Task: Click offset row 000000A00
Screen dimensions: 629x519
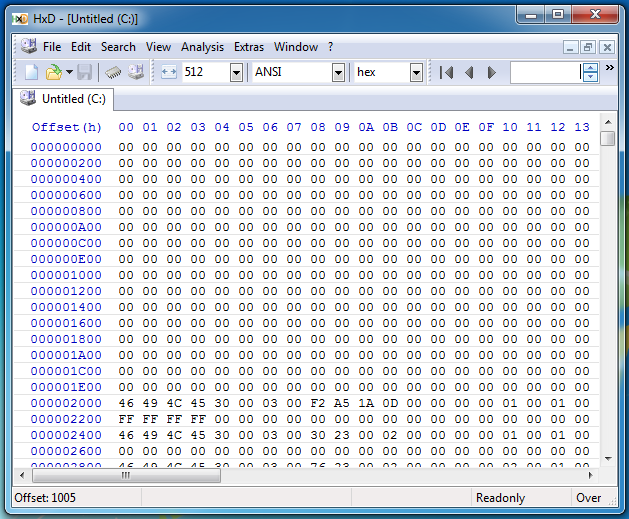Action: [x=66, y=227]
